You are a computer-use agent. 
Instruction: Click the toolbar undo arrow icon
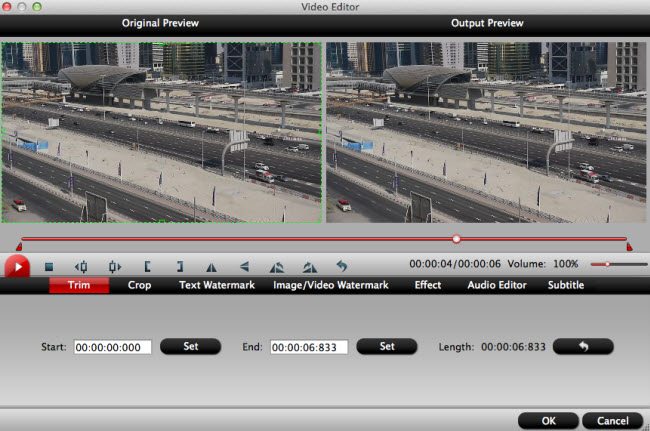342,266
